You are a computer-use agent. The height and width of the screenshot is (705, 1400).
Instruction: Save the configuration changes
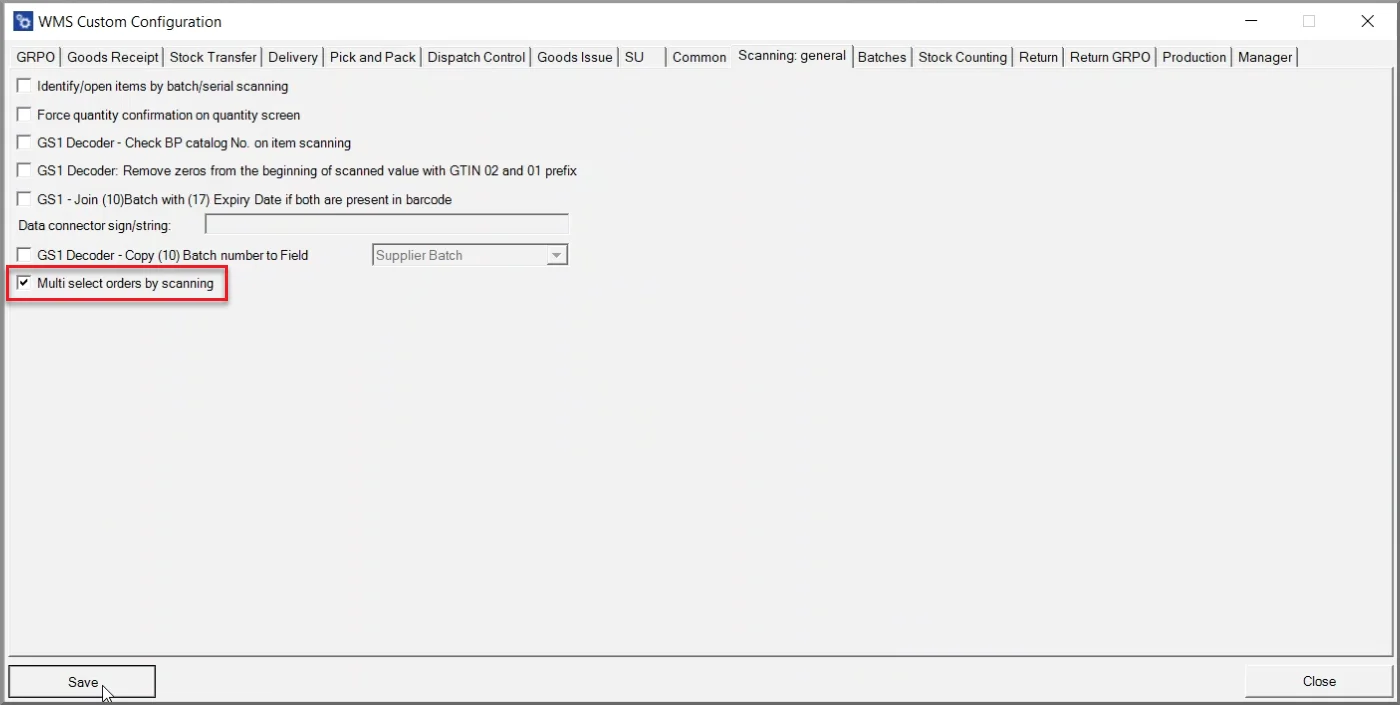pyautogui.click(x=82, y=682)
